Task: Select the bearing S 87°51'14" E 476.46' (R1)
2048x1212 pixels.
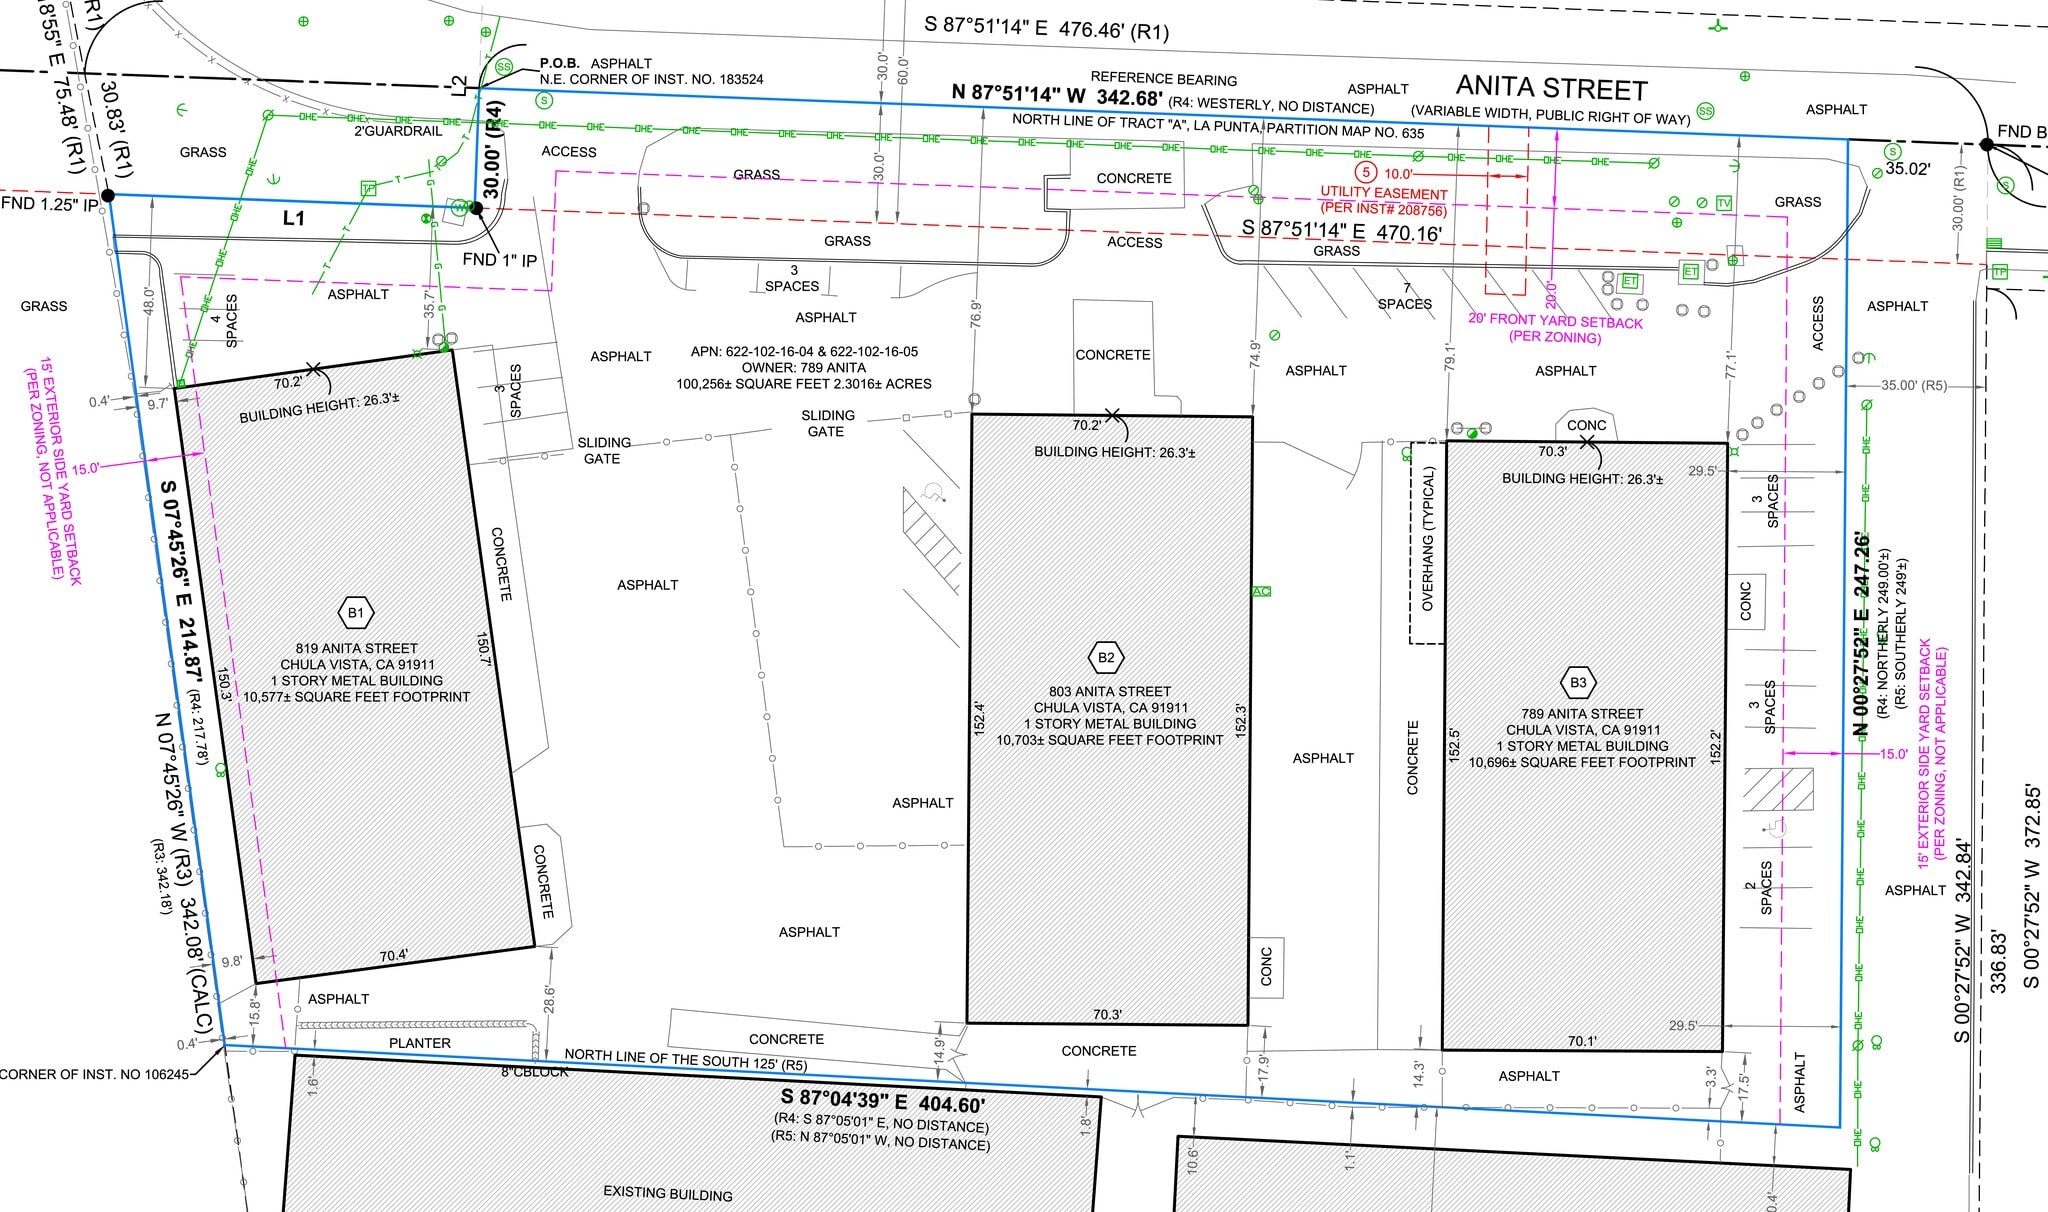Action: 1047,27
